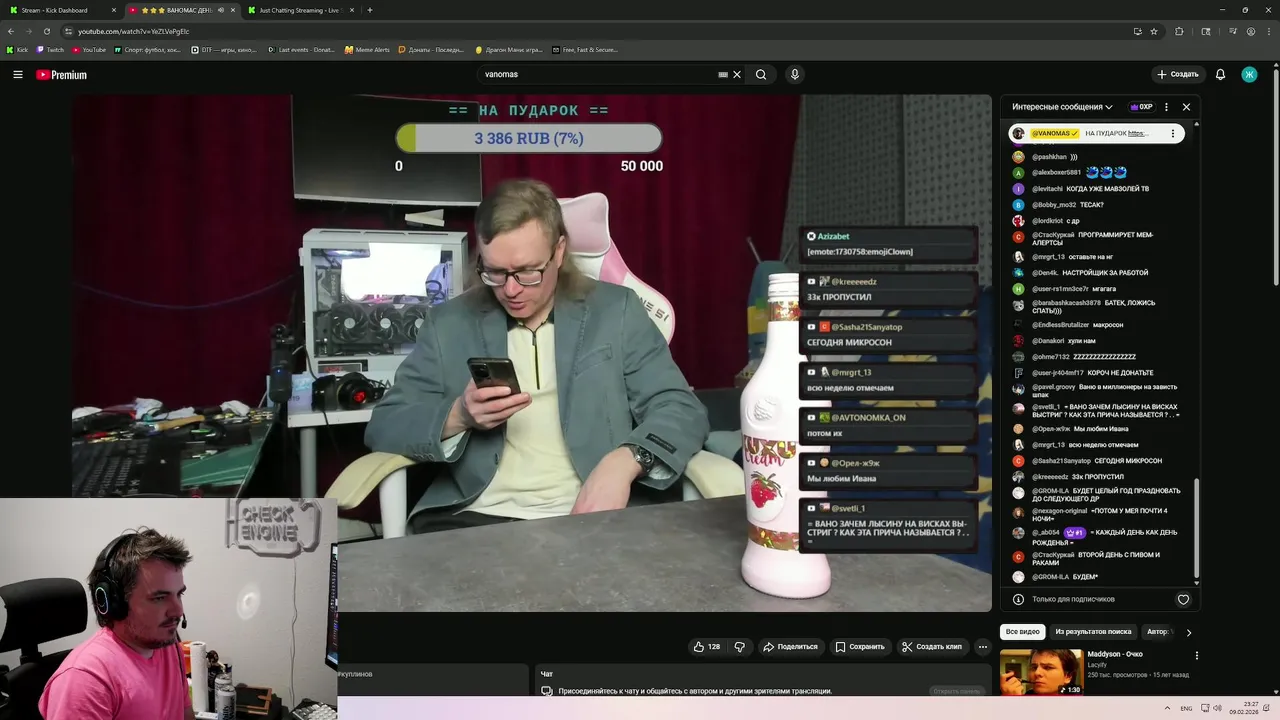The image size is (1280, 720).
Task: Click live chat scrollbar
Action: point(1196,529)
